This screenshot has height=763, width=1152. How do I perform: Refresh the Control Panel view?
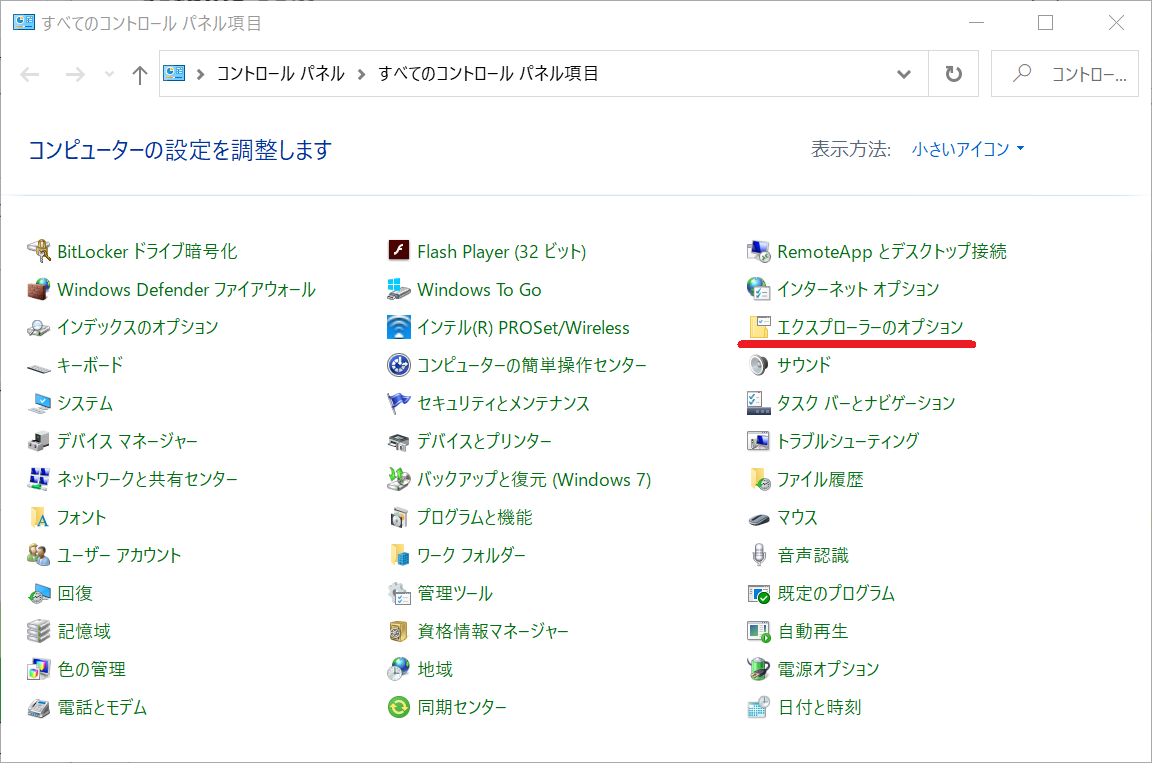click(954, 73)
